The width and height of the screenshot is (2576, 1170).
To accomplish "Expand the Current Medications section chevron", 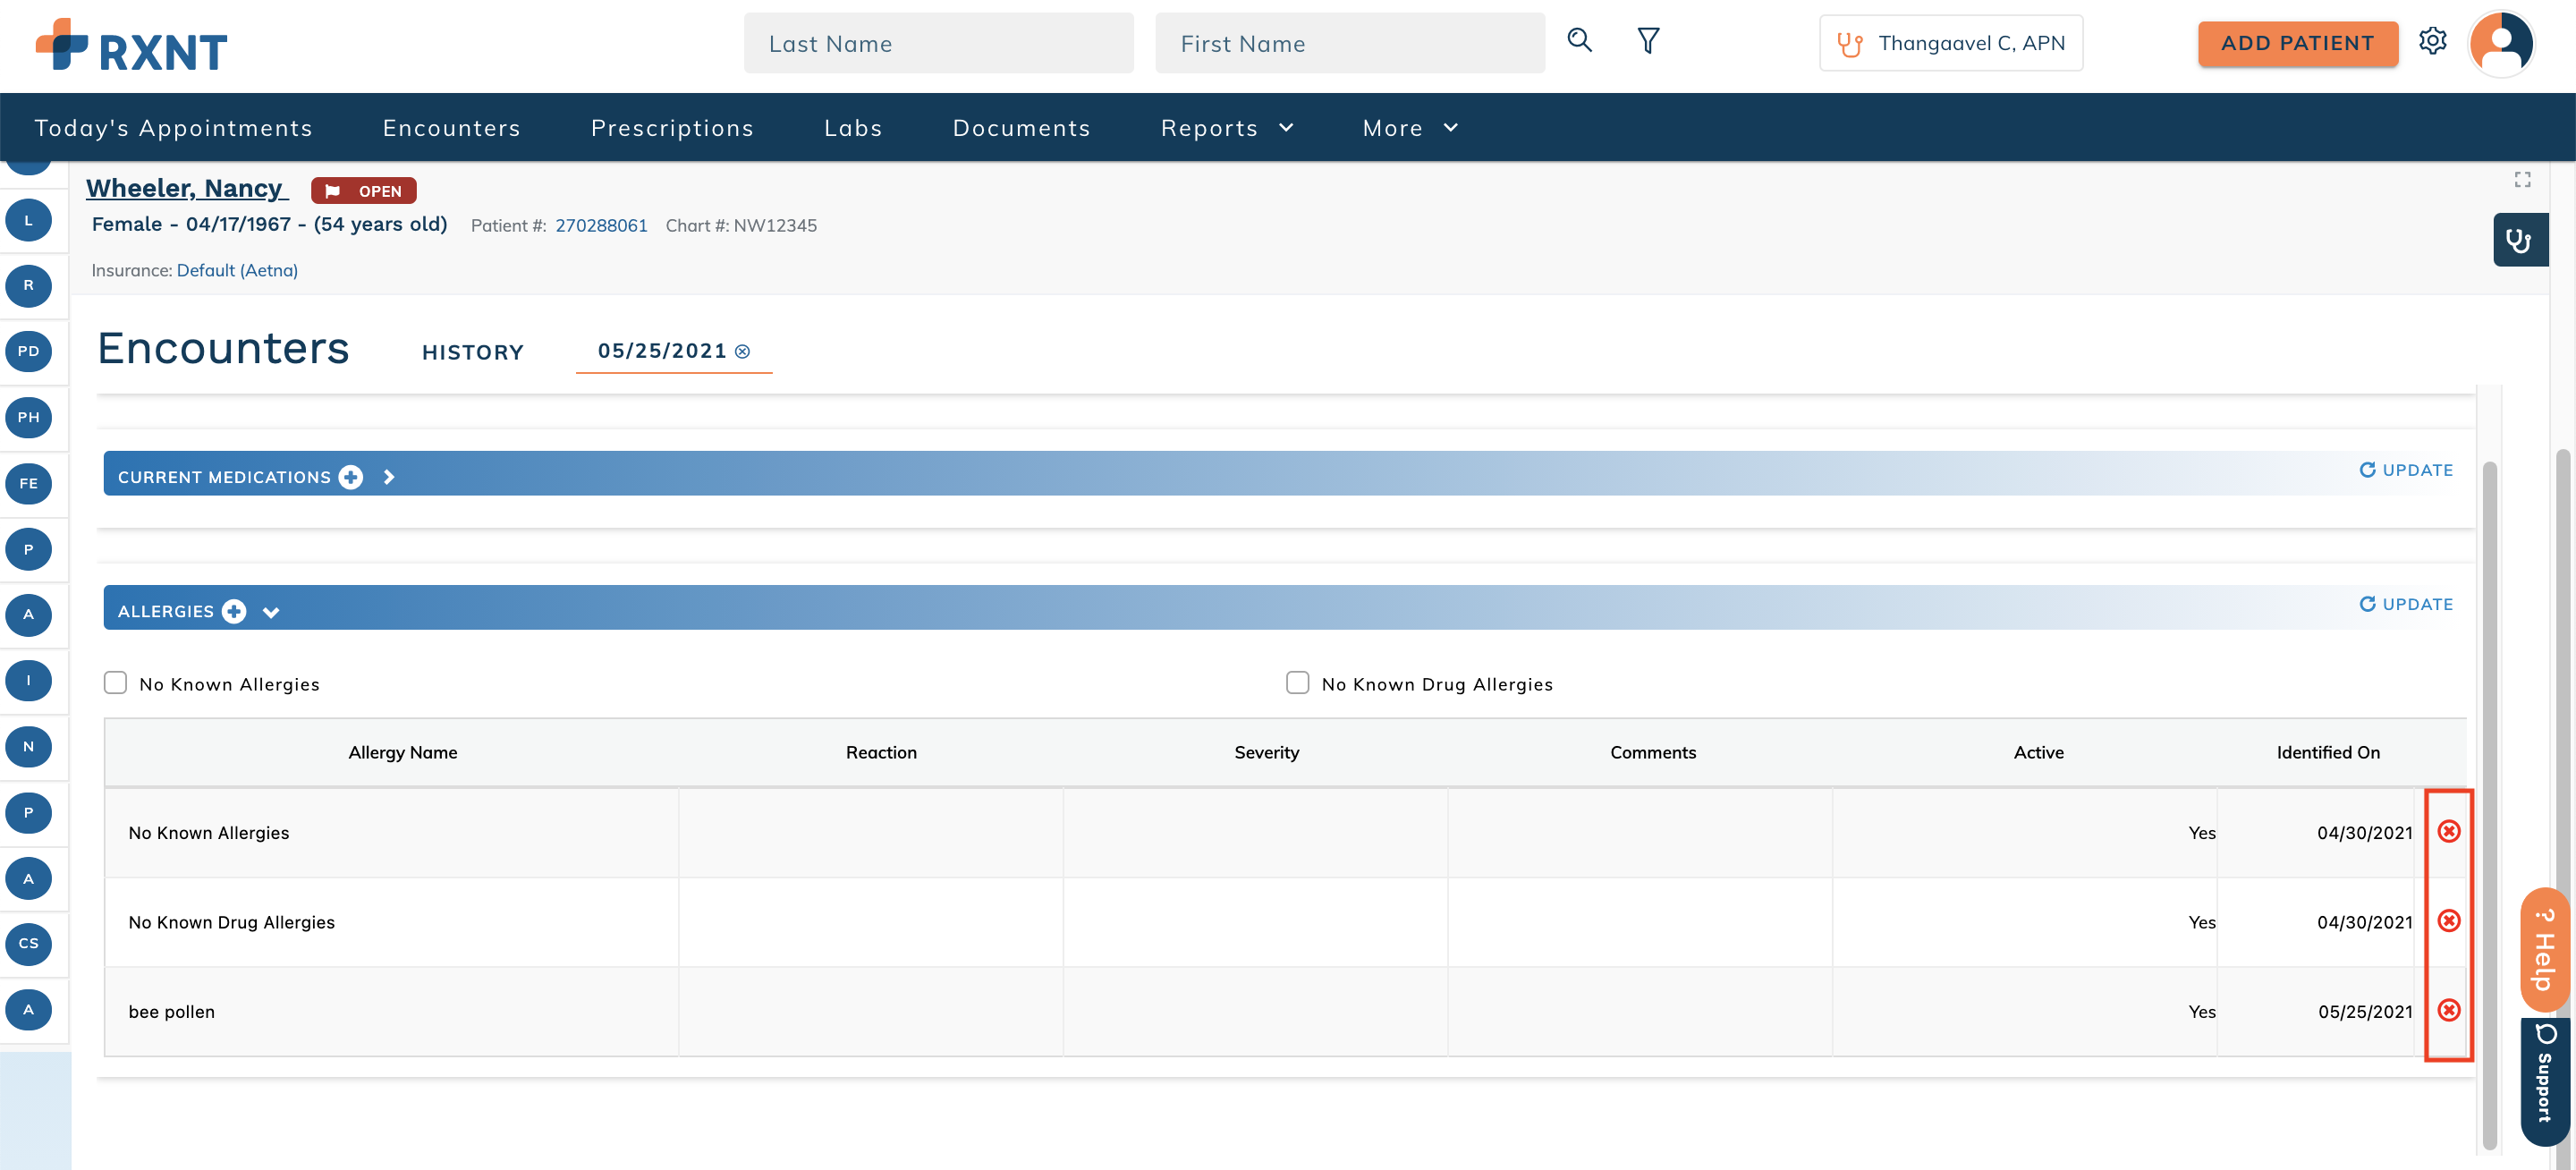I will point(389,478).
